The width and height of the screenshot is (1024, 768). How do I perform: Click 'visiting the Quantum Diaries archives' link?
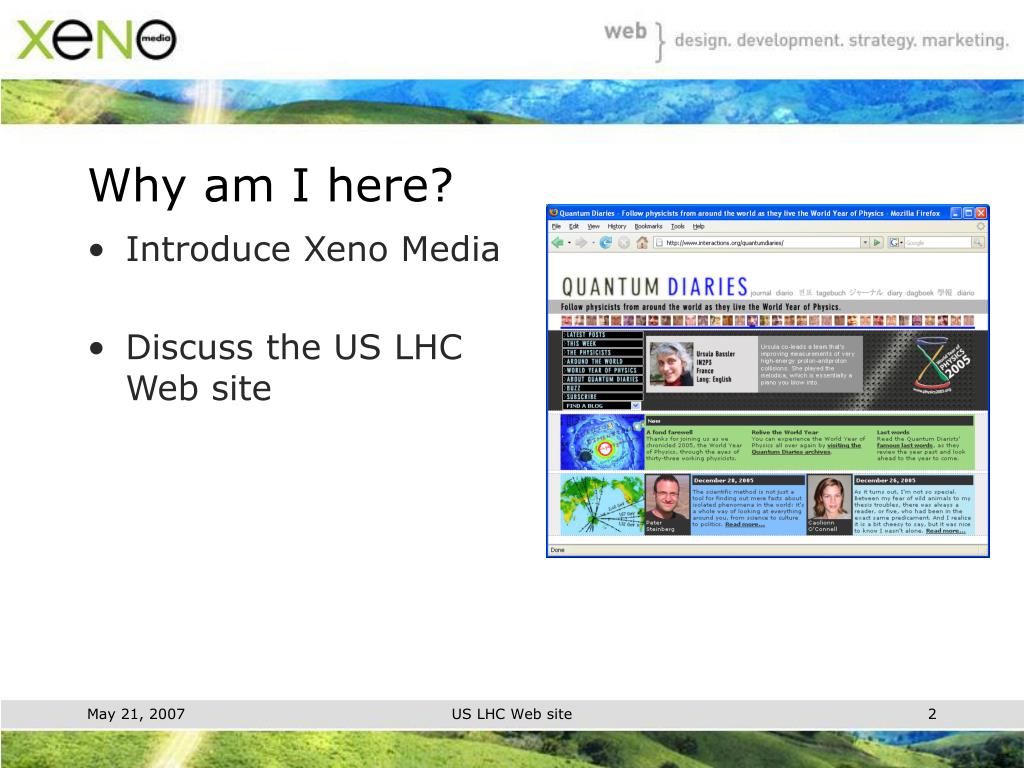(x=808, y=448)
